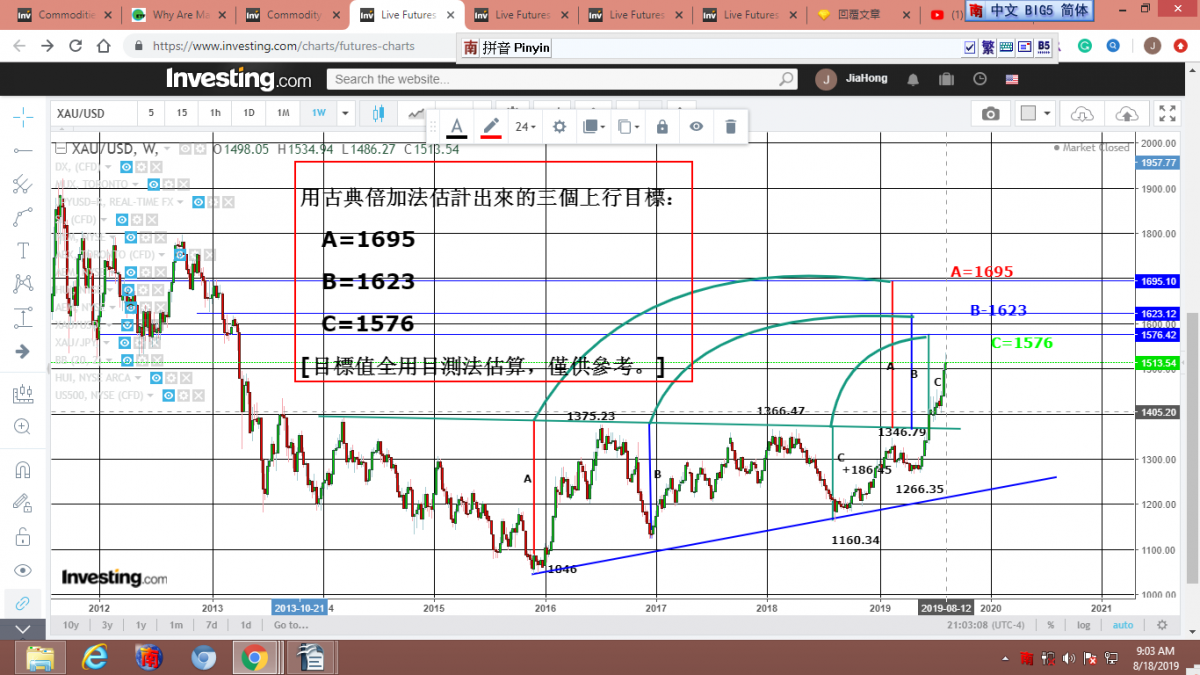The height and width of the screenshot is (675, 1200).
Task: Toggle visibility eye for DX (CFD) indicator
Action: (127, 167)
